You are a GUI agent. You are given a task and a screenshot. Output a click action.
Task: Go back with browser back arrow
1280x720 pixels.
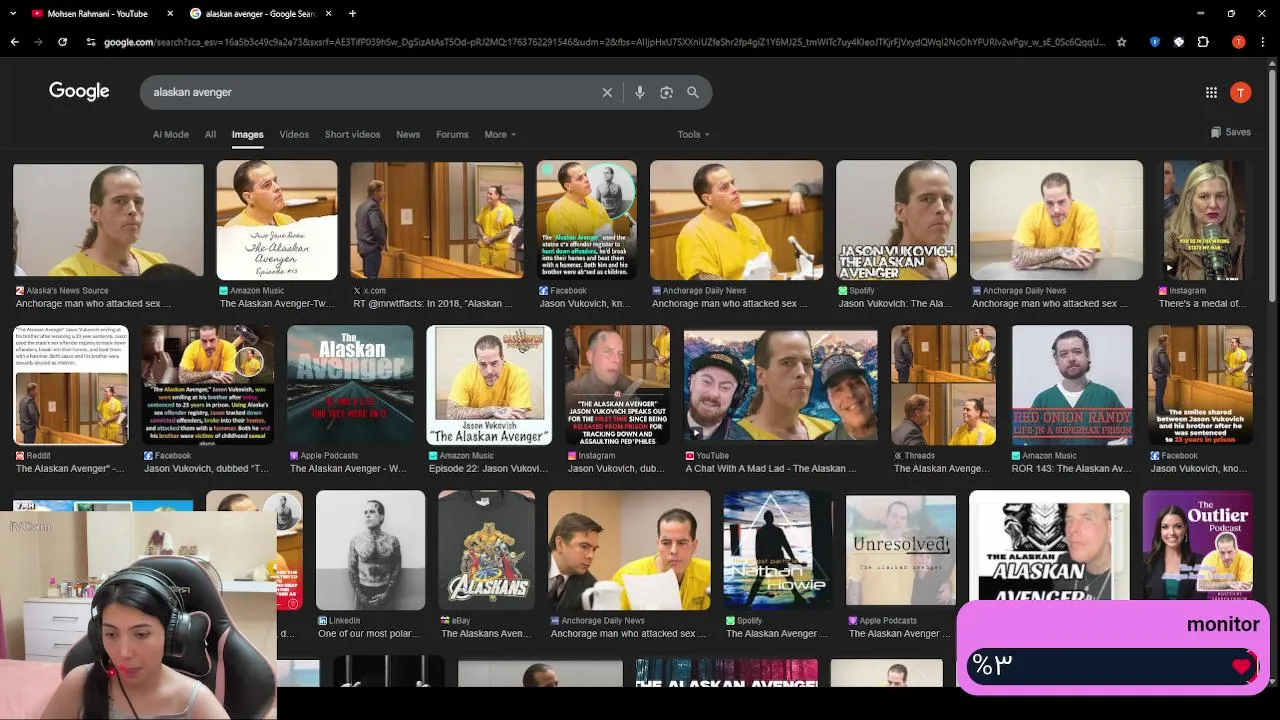[x=15, y=42]
